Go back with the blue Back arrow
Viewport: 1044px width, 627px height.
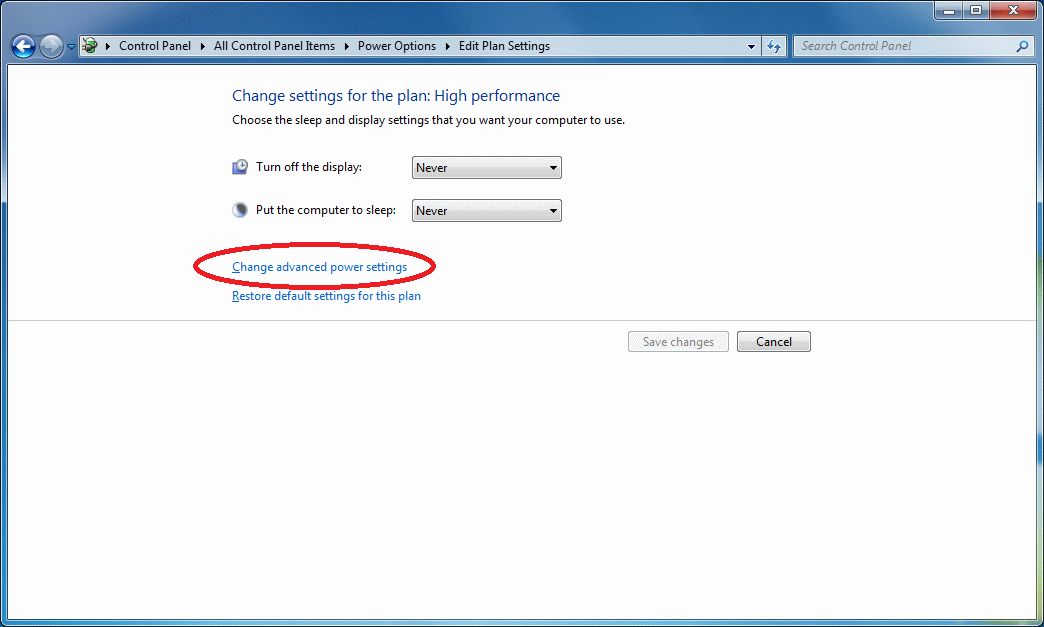tap(23, 47)
